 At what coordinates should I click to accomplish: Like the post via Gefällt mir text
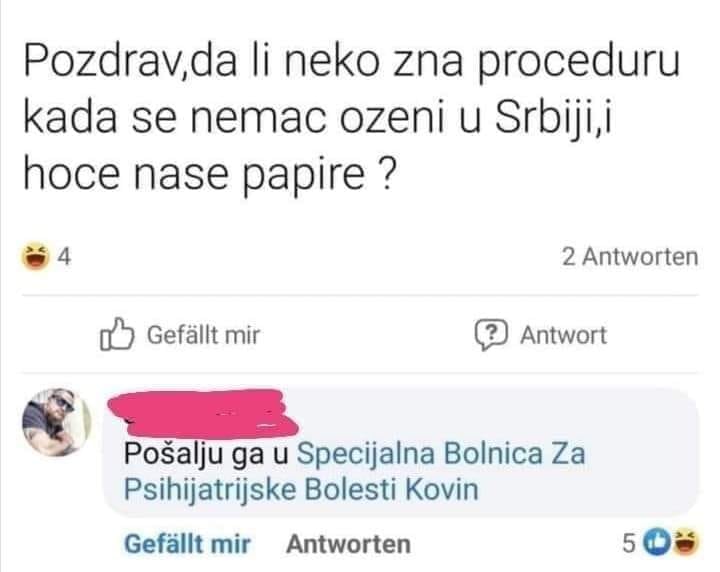tap(203, 335)
